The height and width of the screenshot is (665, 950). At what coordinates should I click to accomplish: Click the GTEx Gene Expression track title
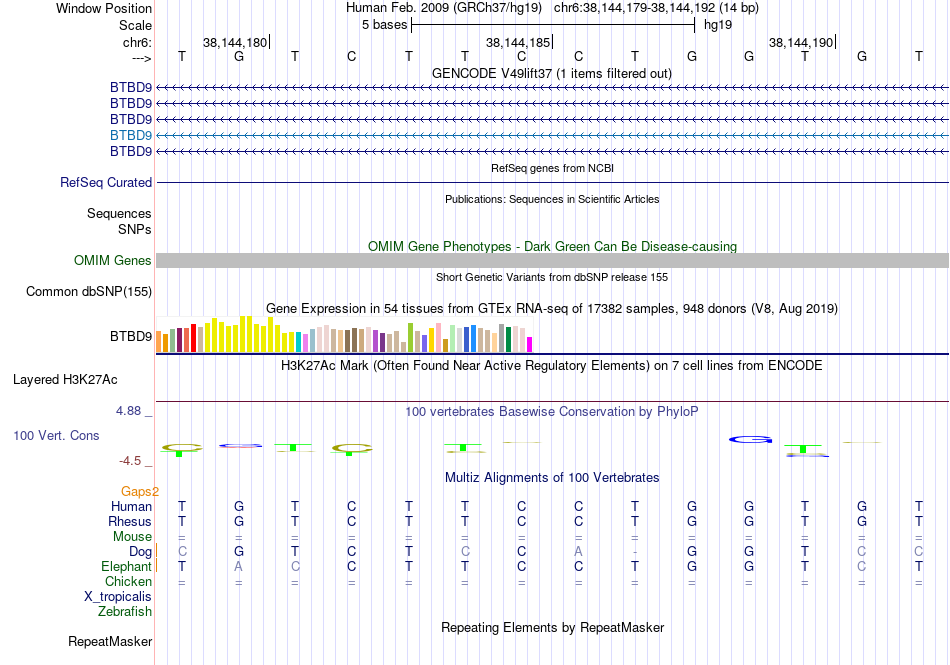552,308
